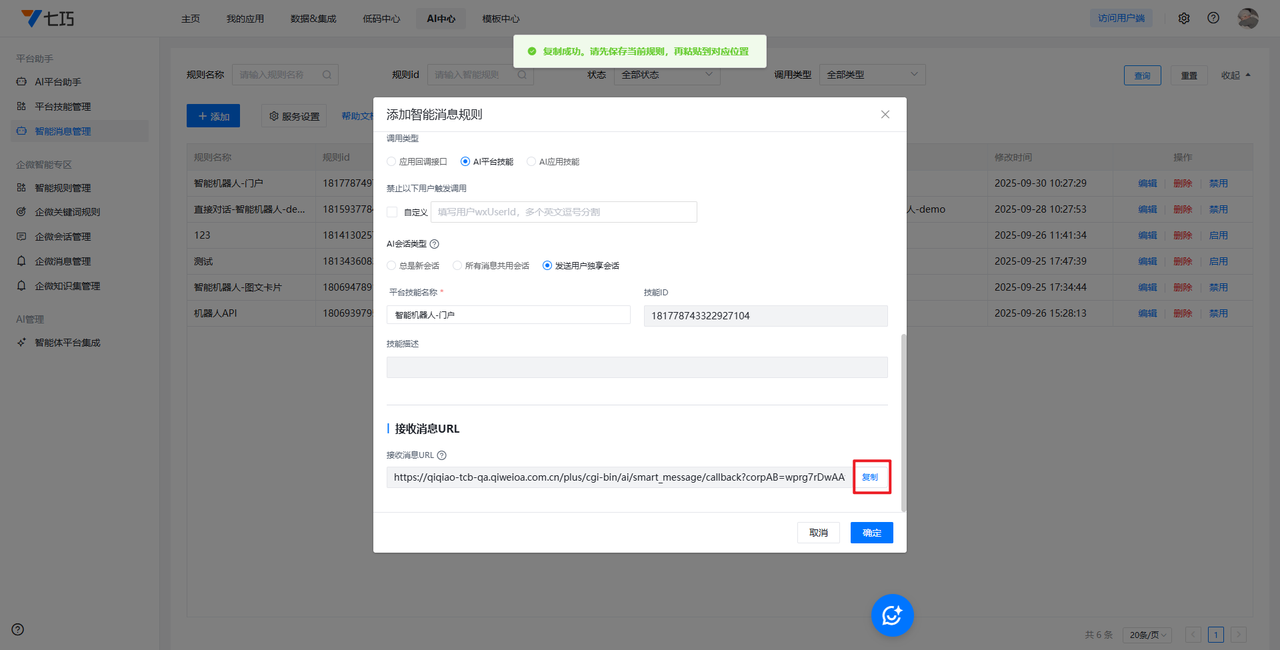Click the help circle icon at bottom left
The image size is (1280, 650).
[x=18, y=629]
